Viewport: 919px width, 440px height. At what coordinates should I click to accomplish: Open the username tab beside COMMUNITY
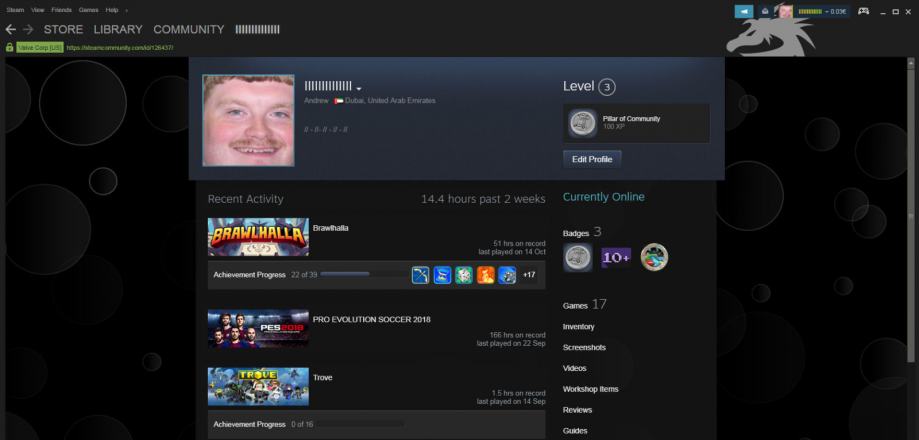click(x=257, y=29)
